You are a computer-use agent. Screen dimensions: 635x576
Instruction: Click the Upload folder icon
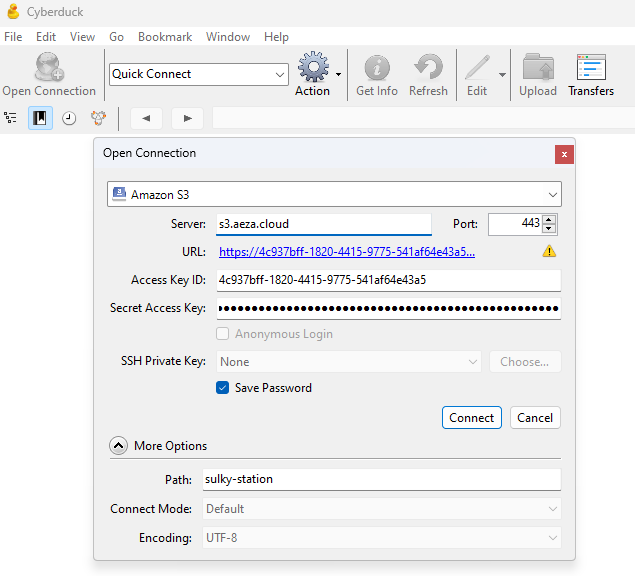click(x=538, y=68)
